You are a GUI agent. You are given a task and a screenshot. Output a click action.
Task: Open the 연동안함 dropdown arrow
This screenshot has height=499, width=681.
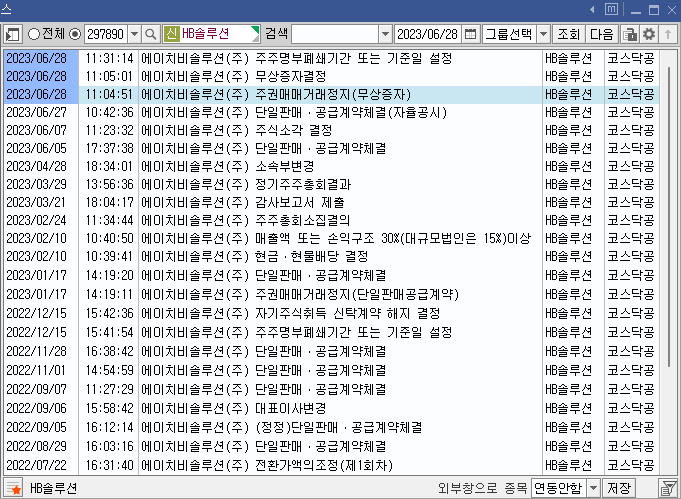click(x=593, y=488)
